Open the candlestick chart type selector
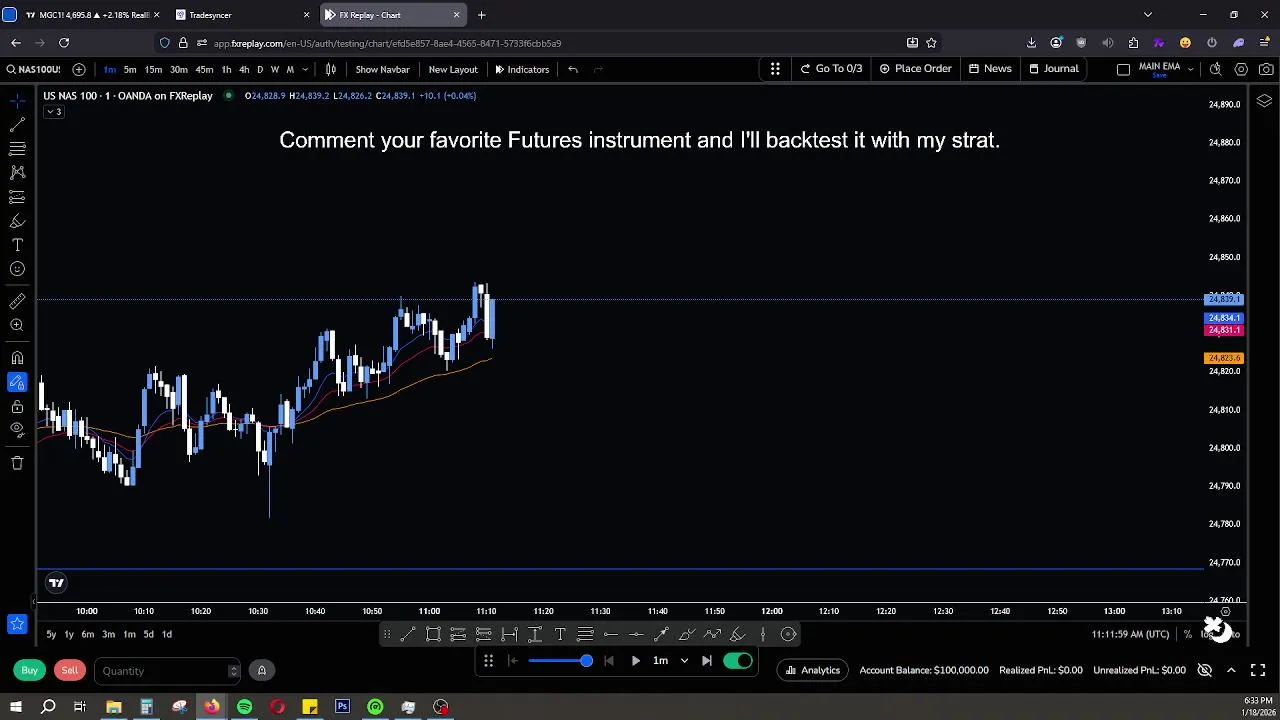This screenshot has width=1280, height=720. pos(332,69)
